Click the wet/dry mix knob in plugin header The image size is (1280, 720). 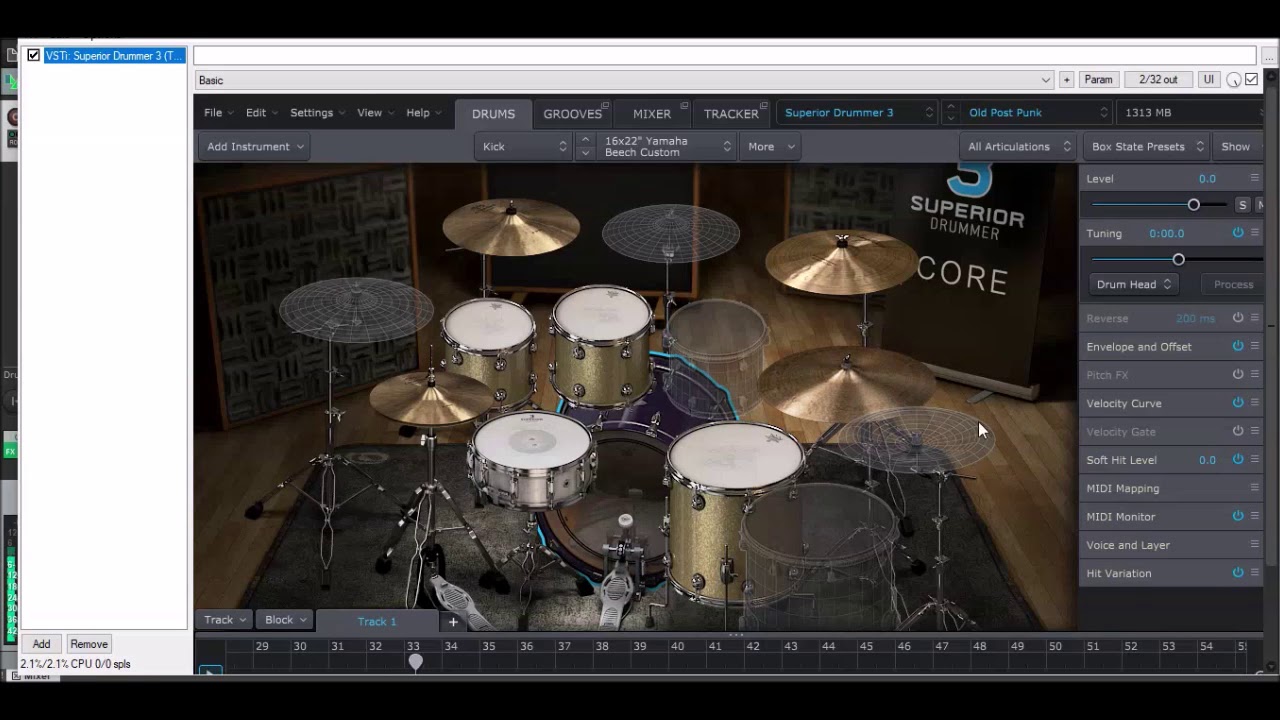1234,80
